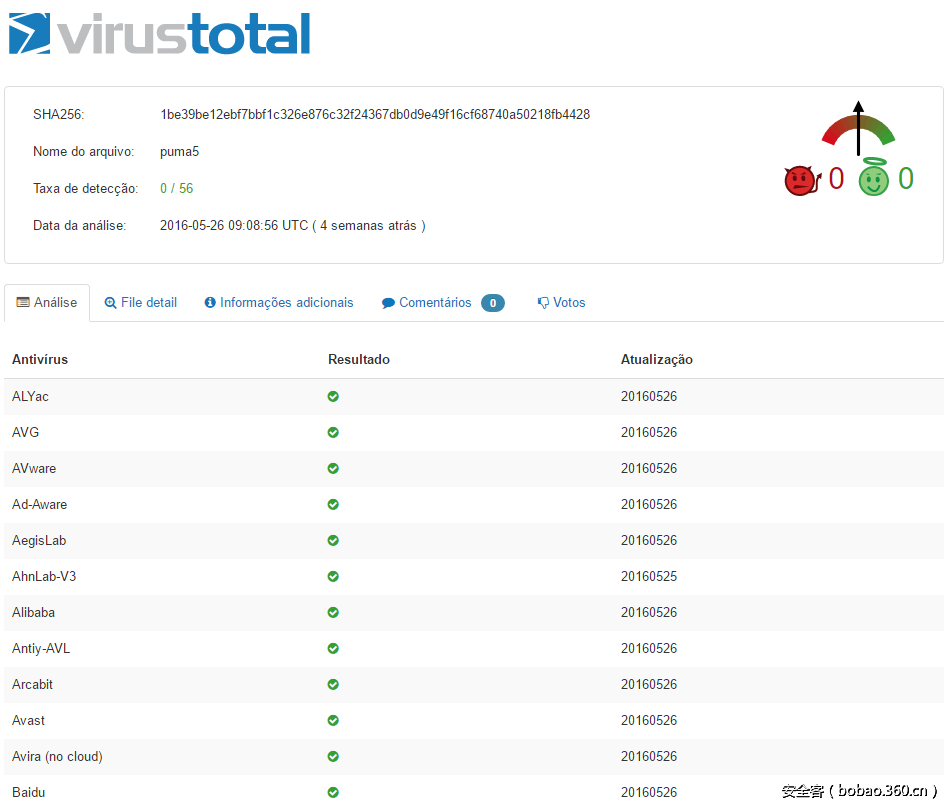This screenshot has height=809, width=952.
Task: Click the Nome do arquivo label
Action: coord(84,152)
